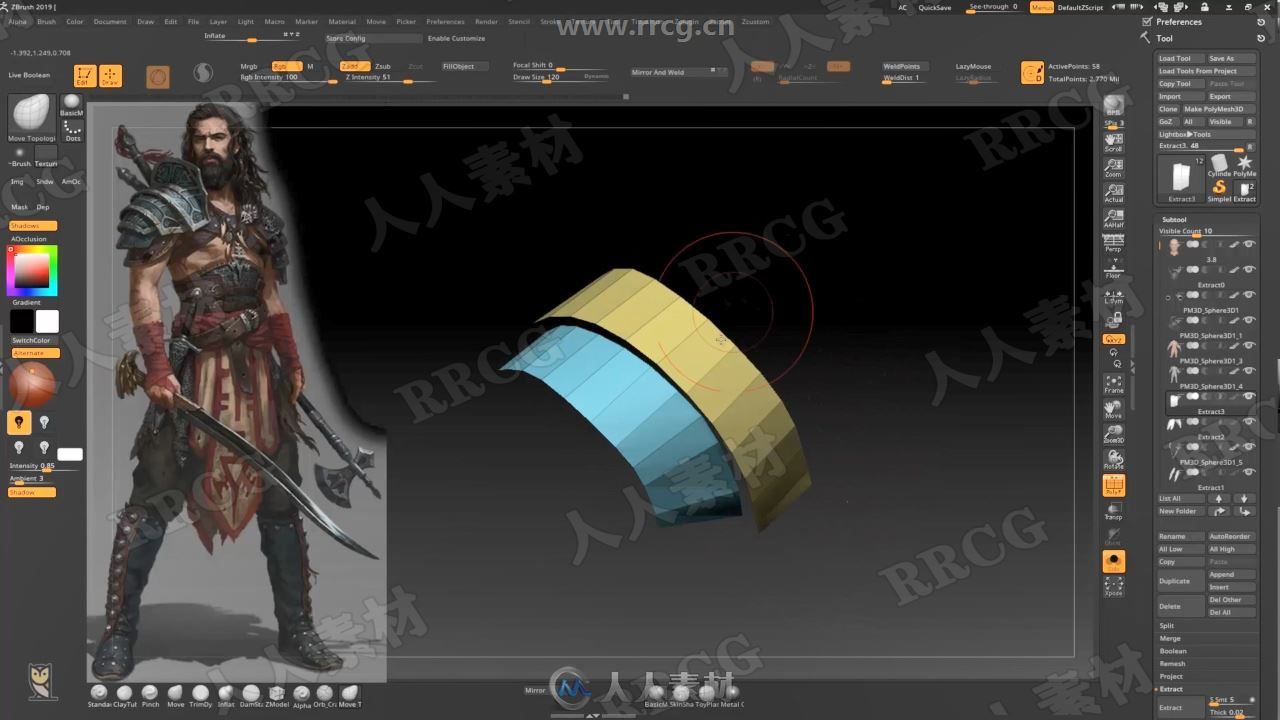This screenshot has height=720, width=1280.
Task: Open the Material menu
Action: pyautogui.click(x=342, y=21)
